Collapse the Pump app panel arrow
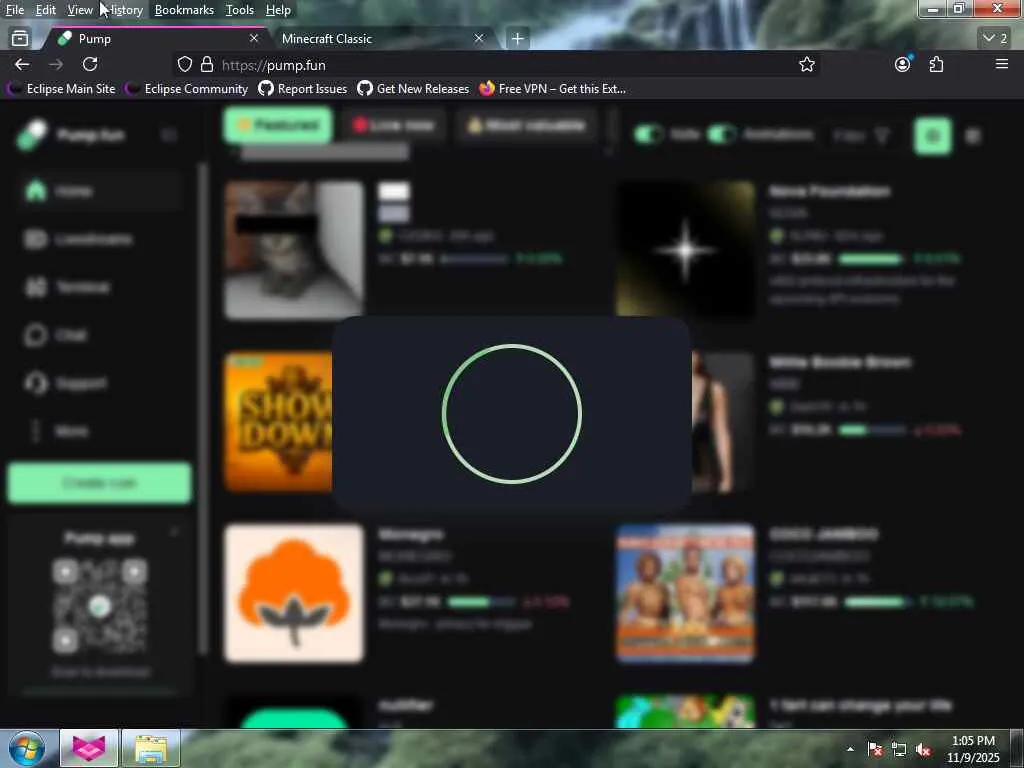 point(174,533)
